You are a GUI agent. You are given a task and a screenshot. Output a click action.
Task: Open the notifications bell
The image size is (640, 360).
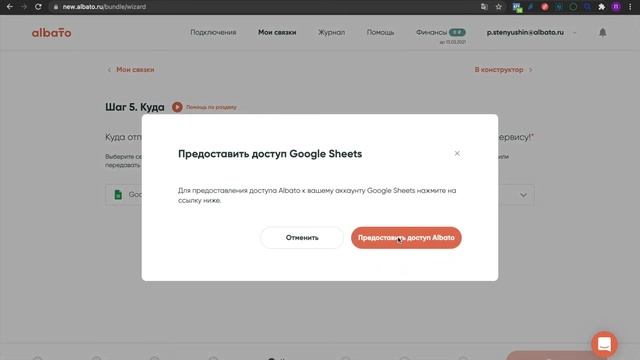[x=602, y=32]
